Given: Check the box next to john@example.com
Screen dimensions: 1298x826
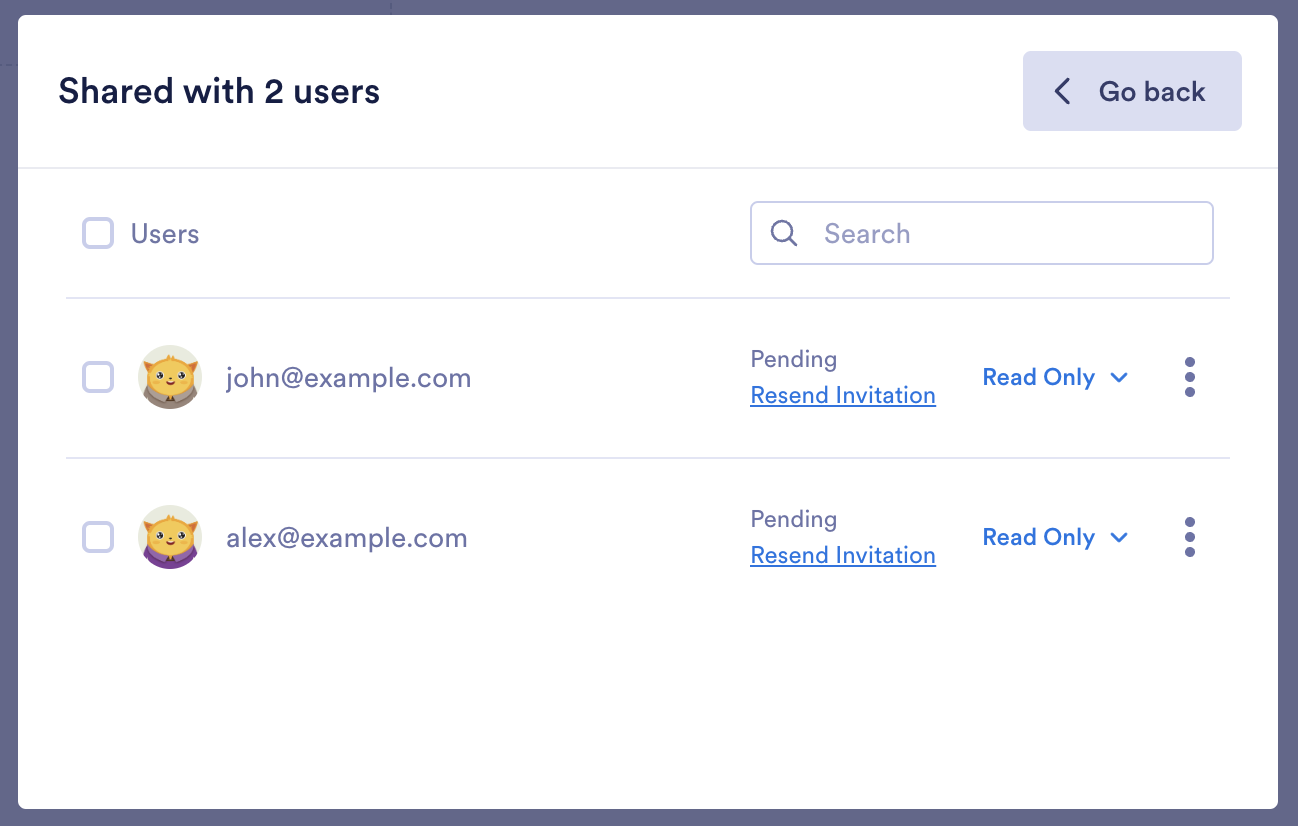Looking at the screenshot, I should 98,378.
